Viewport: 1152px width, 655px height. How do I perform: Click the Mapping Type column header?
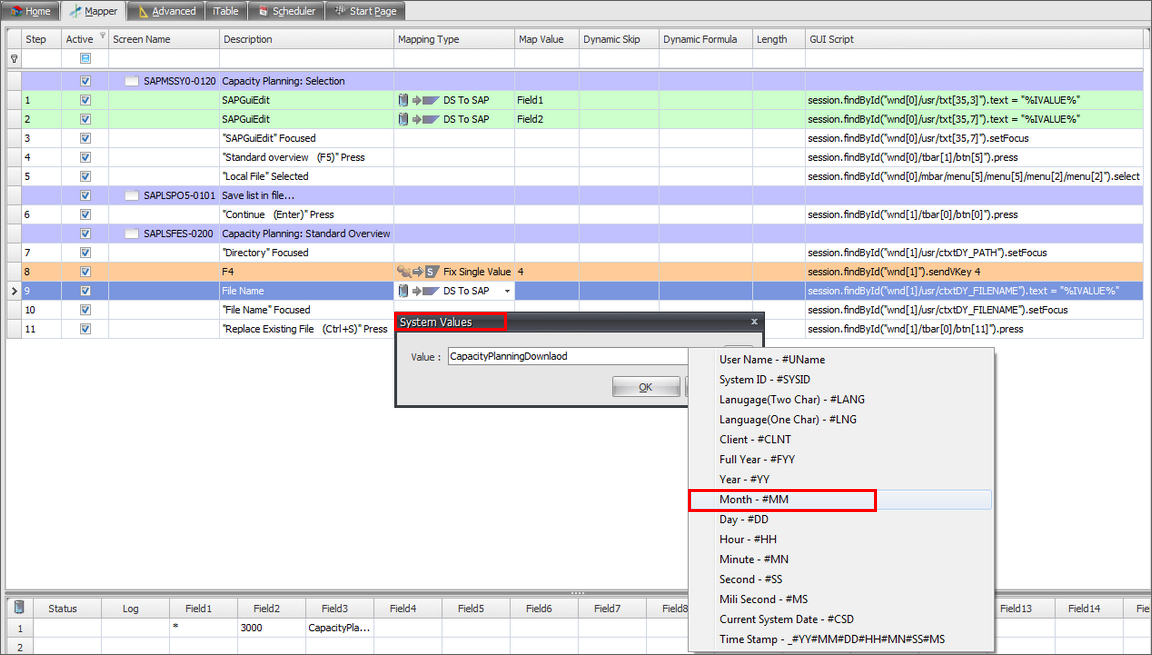tap(453, 39)
